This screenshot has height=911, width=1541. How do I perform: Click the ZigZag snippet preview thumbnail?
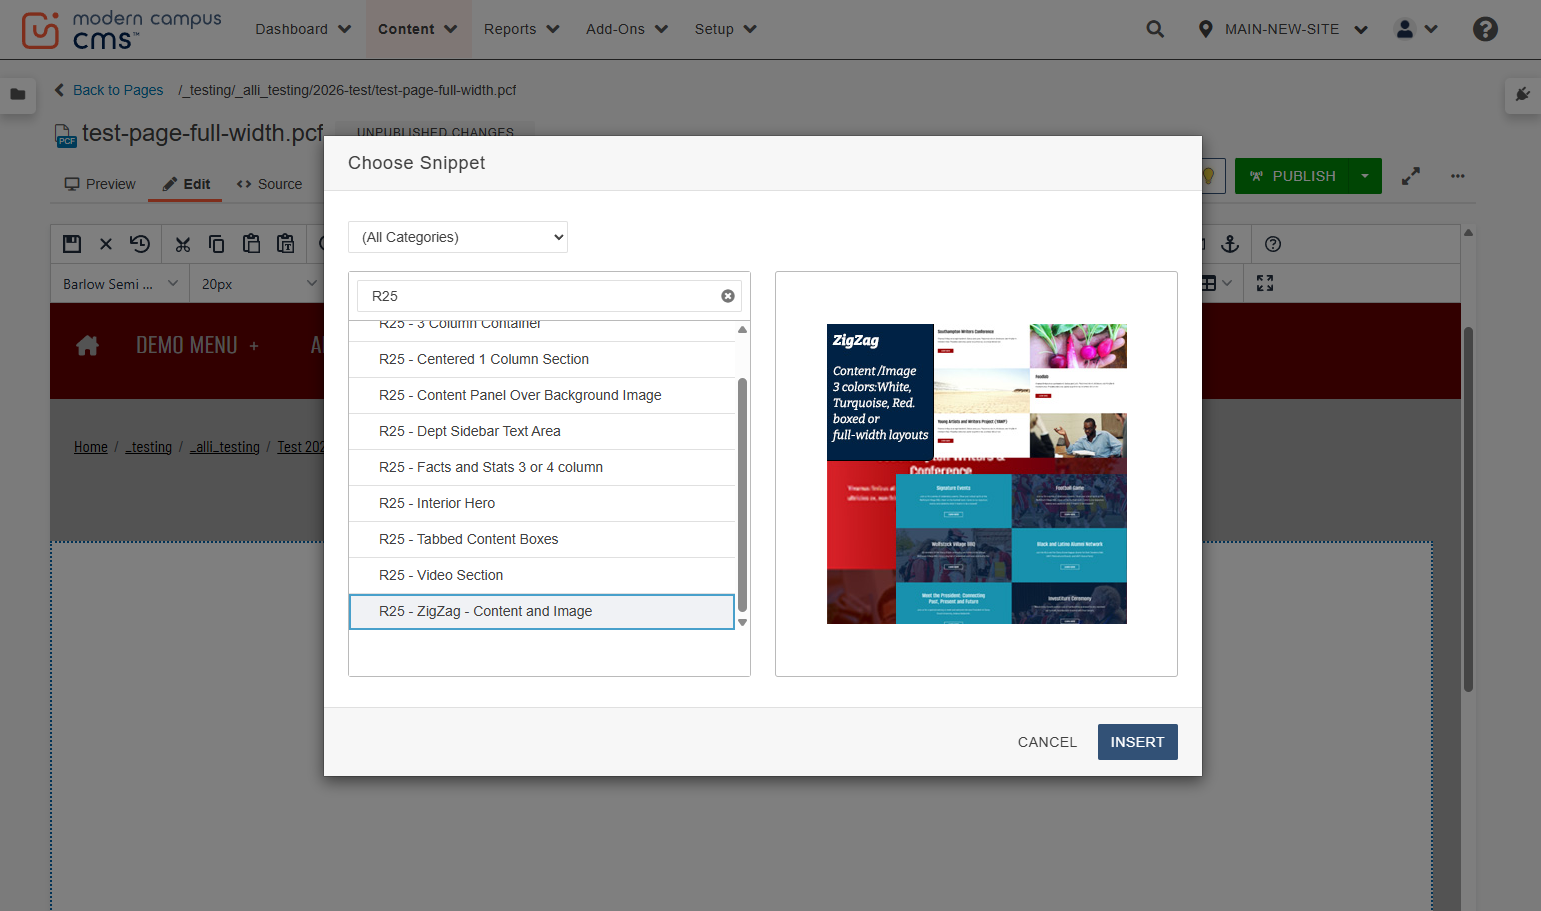click(x=977, y=474)
